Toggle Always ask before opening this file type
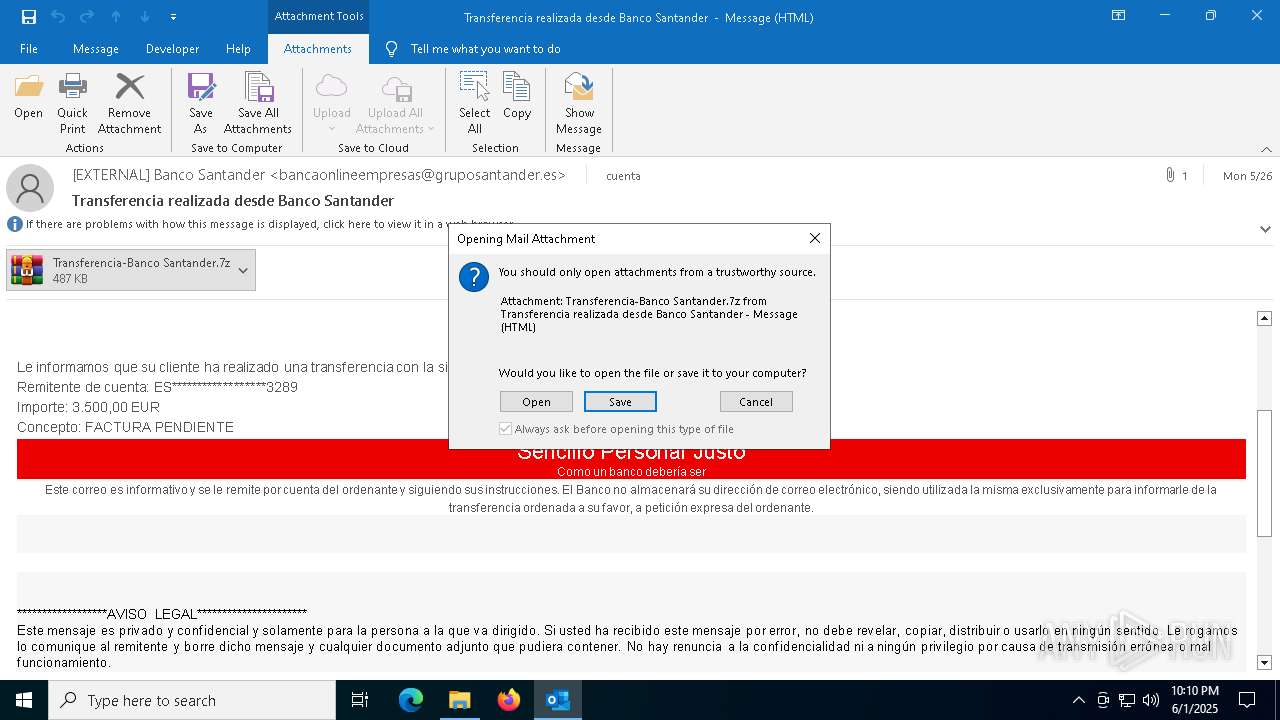Image resolution: width=1280 pixels, height=720 pixels. (x=506, y=429)
